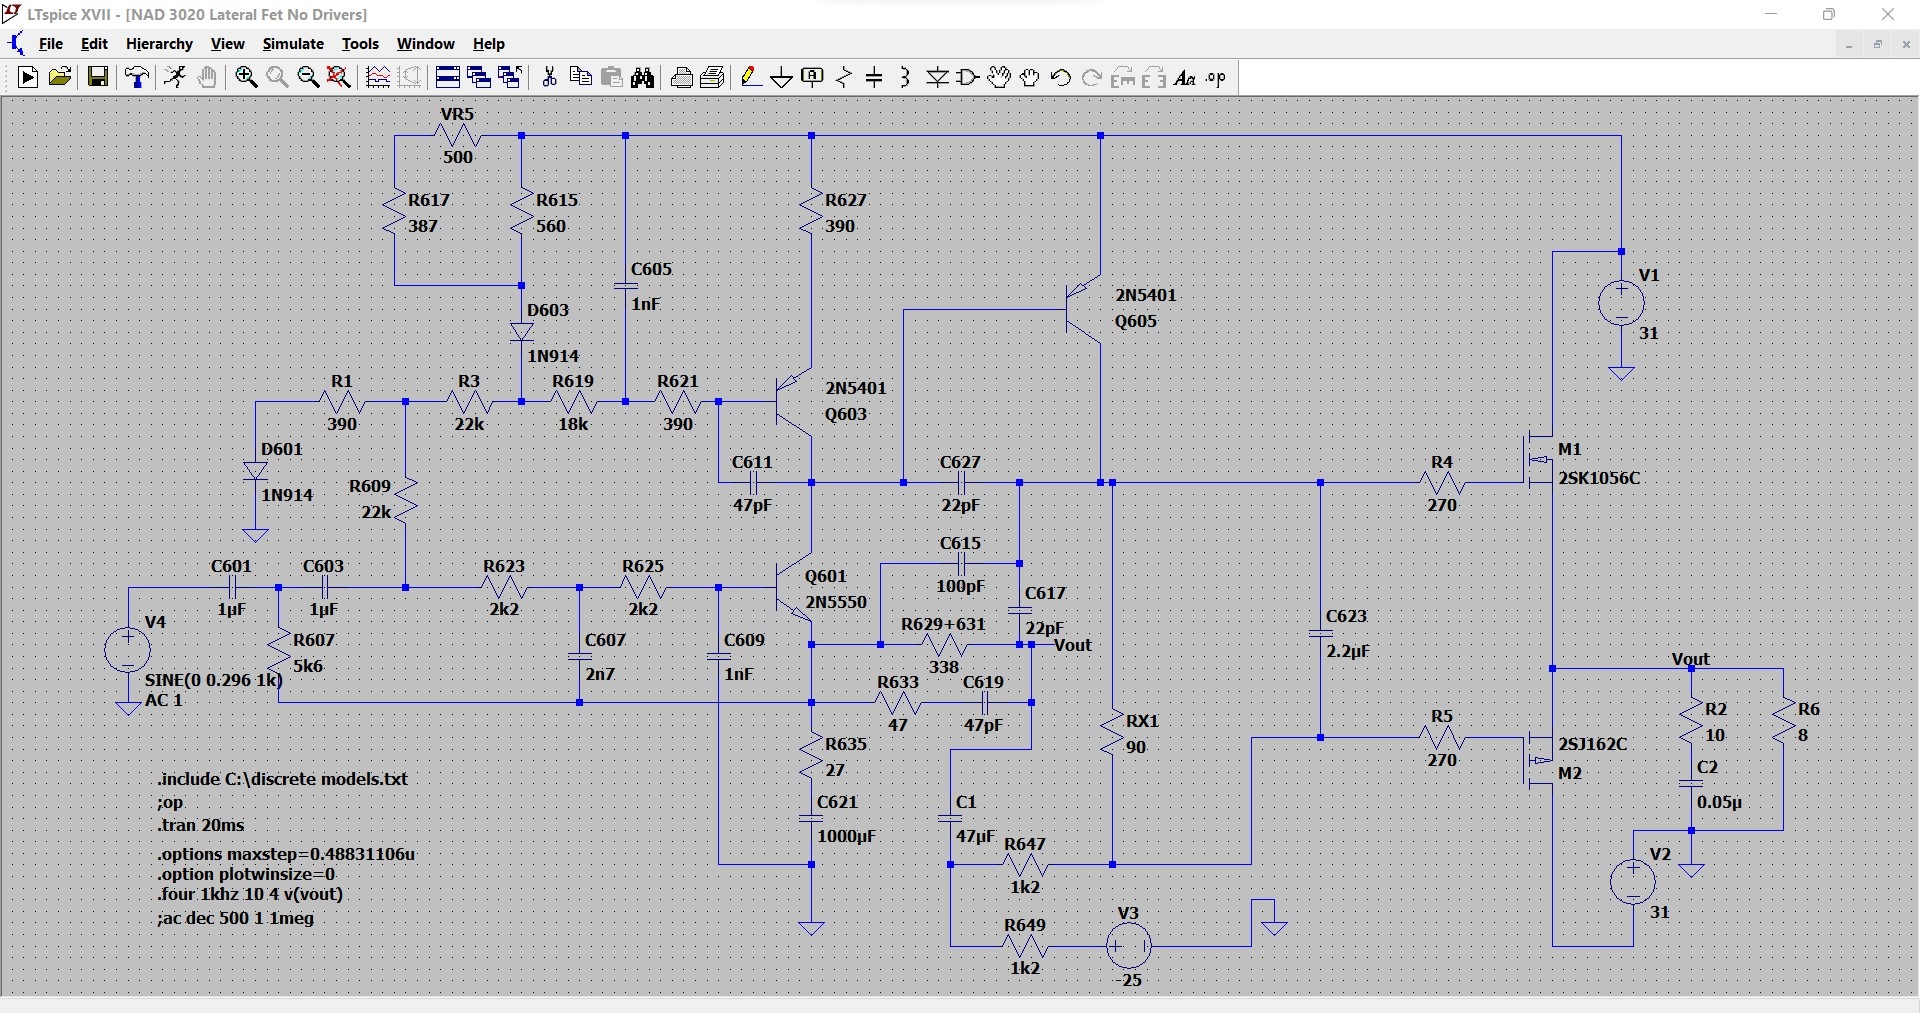Restore the inner schematic window
Screen dimensions: 1920x1013
click(1878, 45)
